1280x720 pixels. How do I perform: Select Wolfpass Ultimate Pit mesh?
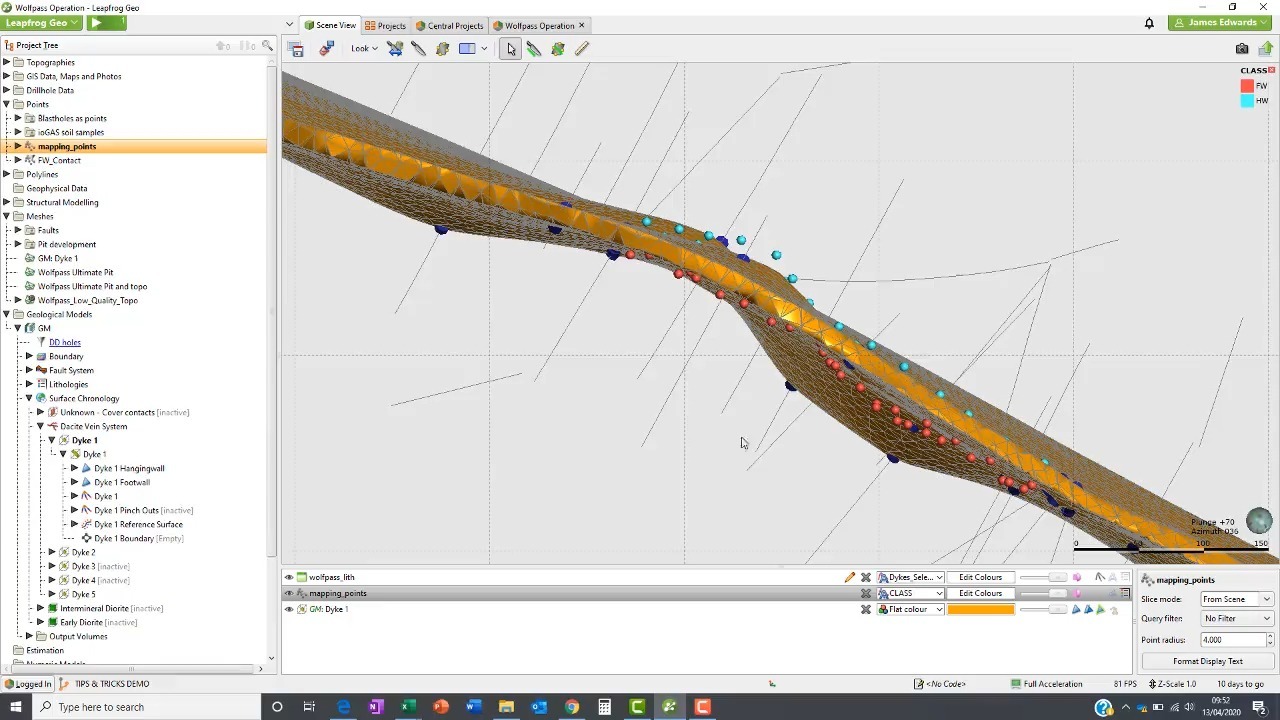(75, 272)
